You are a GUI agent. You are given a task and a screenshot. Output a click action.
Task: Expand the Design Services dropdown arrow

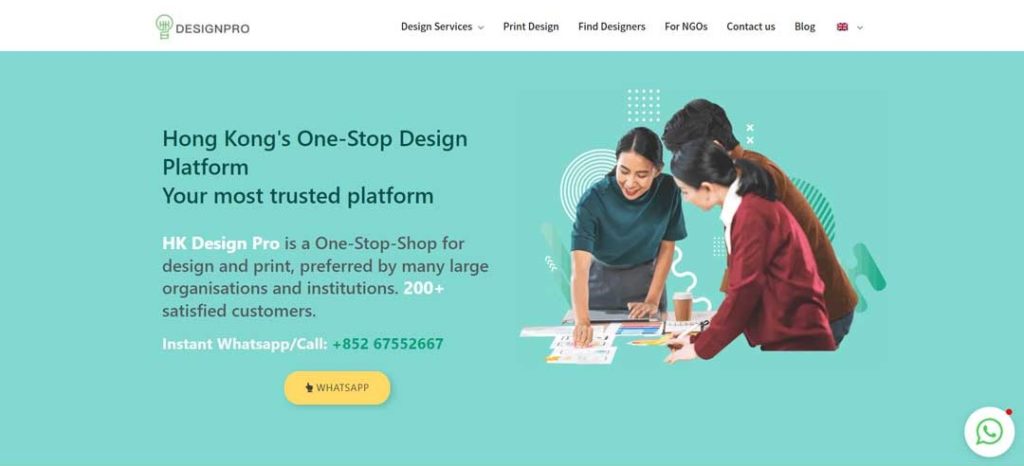[x=481, y=27]
